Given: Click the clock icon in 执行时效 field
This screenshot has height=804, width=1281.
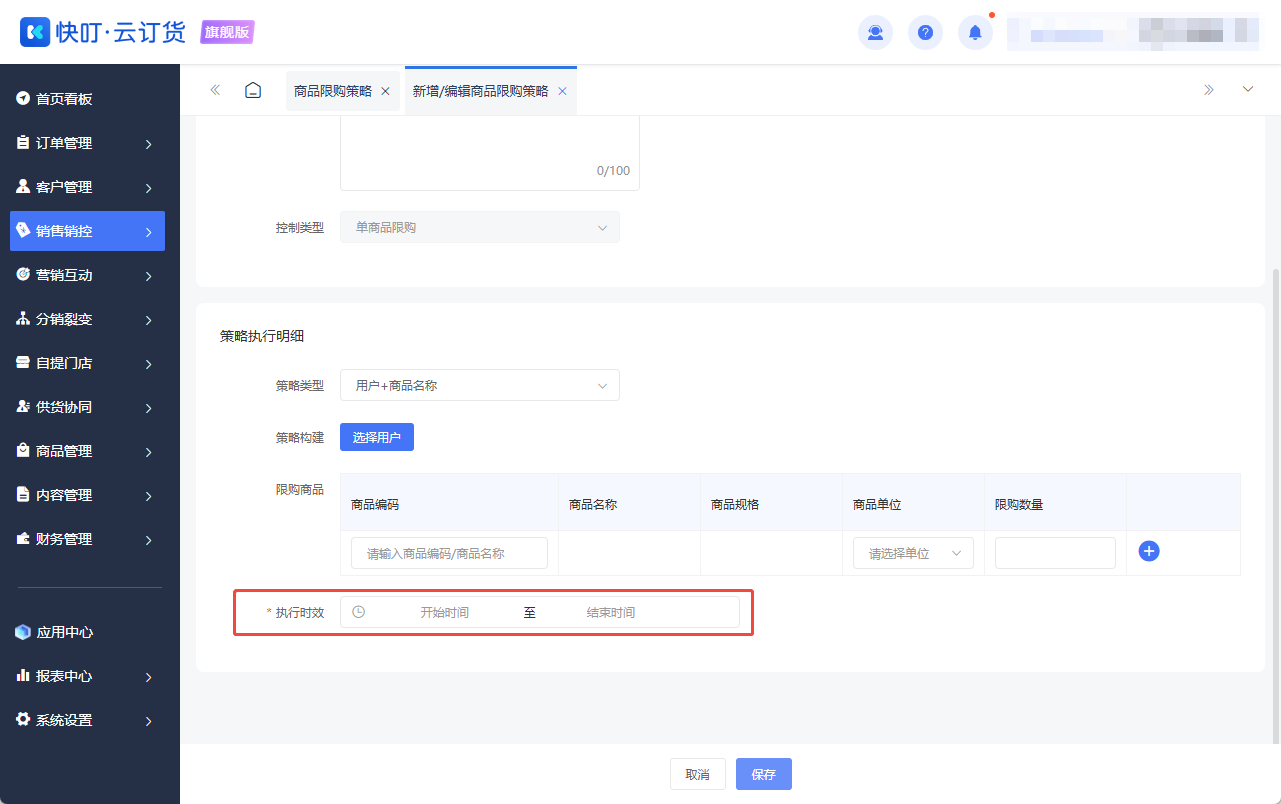Looking at the screenshot, I should click(x=359, y=612).
